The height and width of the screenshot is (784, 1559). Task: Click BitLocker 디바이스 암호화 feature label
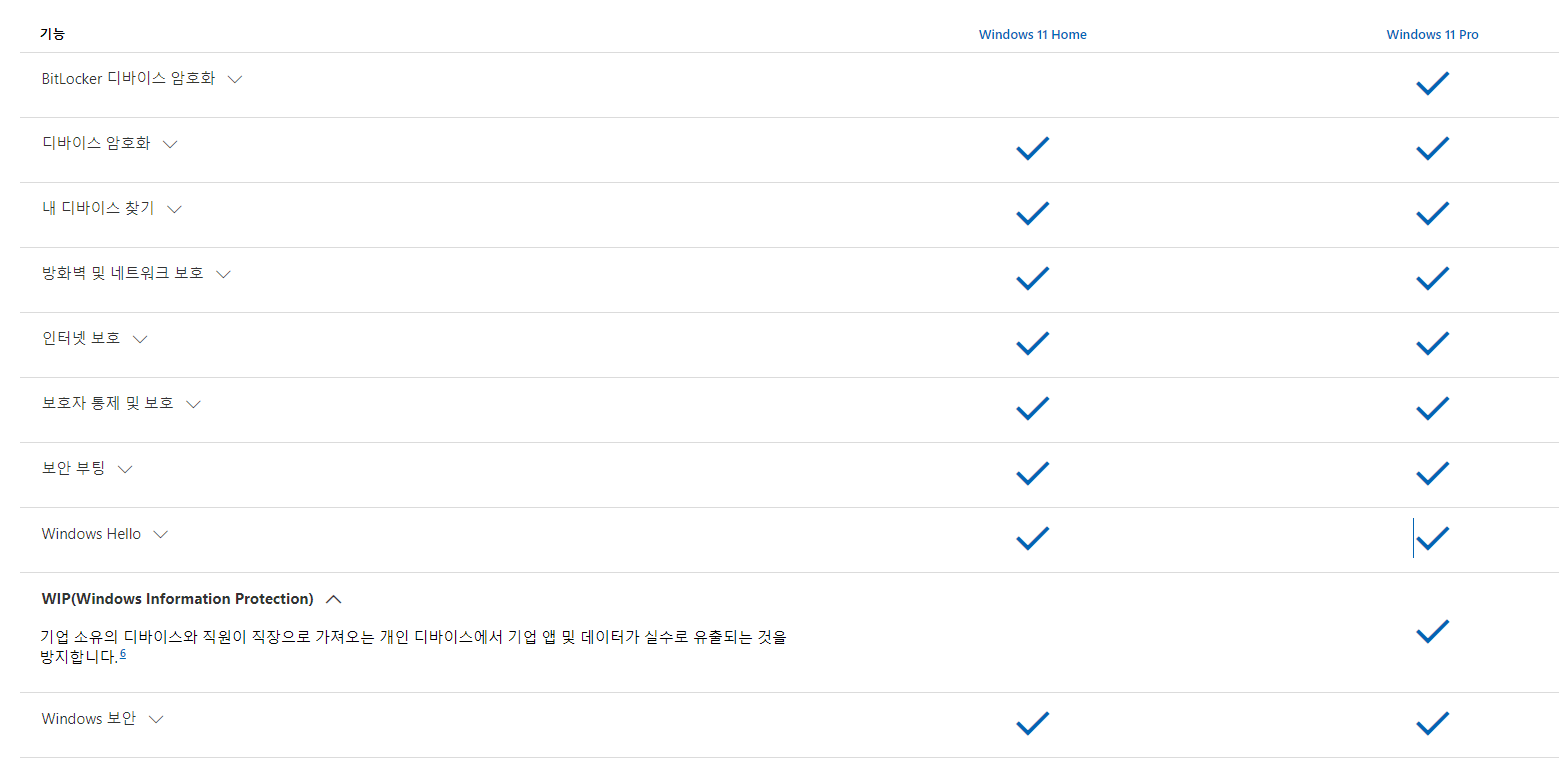point(128,78)
